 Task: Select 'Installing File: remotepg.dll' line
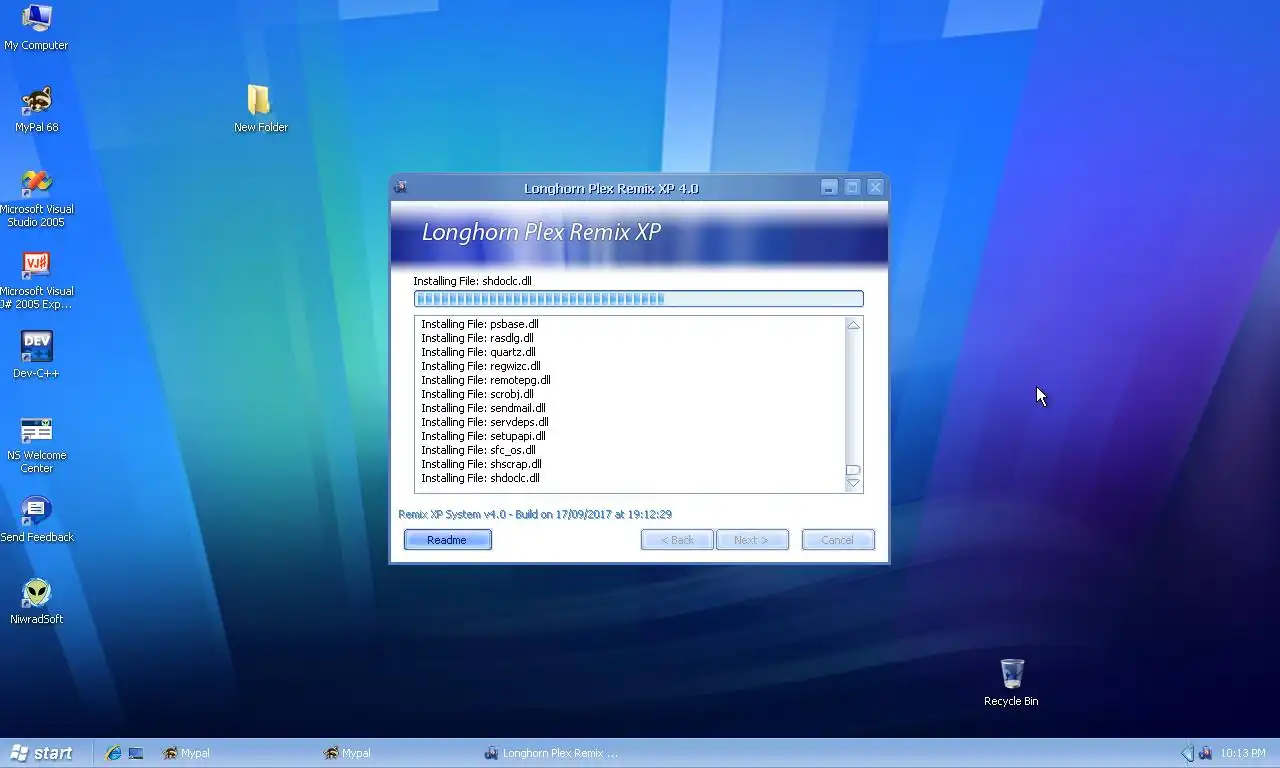486,380
